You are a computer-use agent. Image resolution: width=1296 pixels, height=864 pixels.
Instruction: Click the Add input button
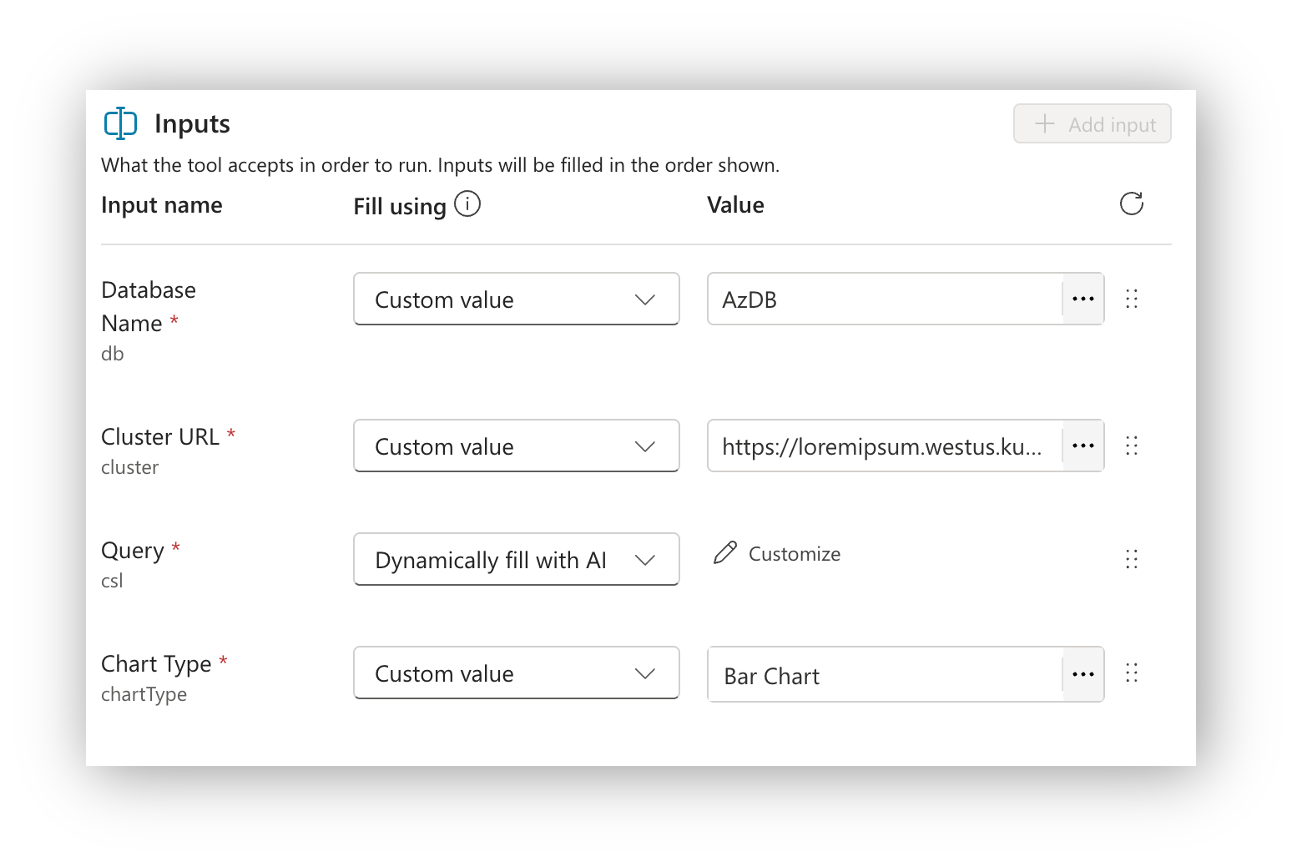pos(1092,124)
